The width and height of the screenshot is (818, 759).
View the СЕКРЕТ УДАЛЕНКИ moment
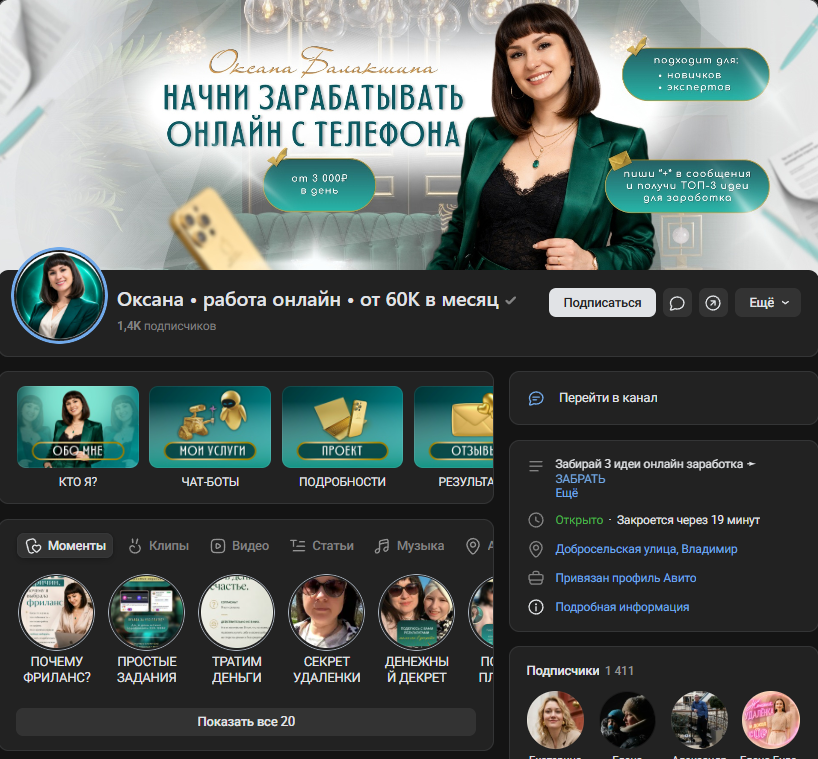327,630
